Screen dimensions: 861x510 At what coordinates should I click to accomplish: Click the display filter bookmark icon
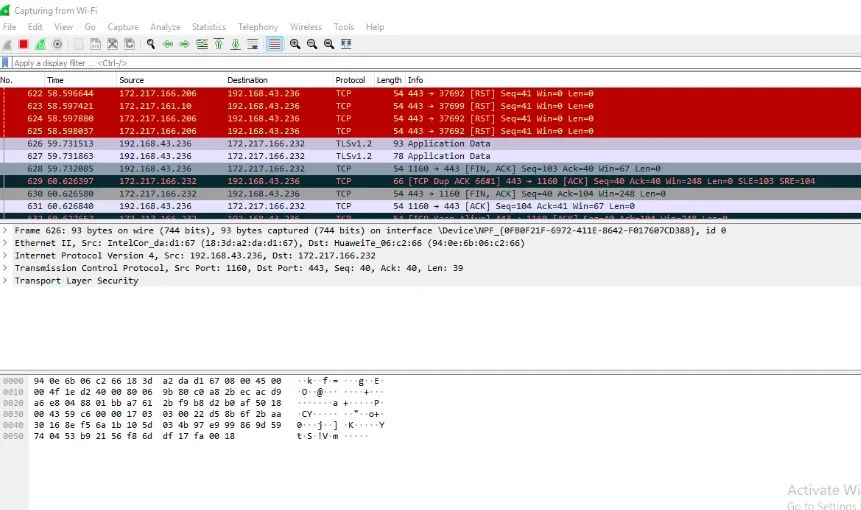[6, 62]
